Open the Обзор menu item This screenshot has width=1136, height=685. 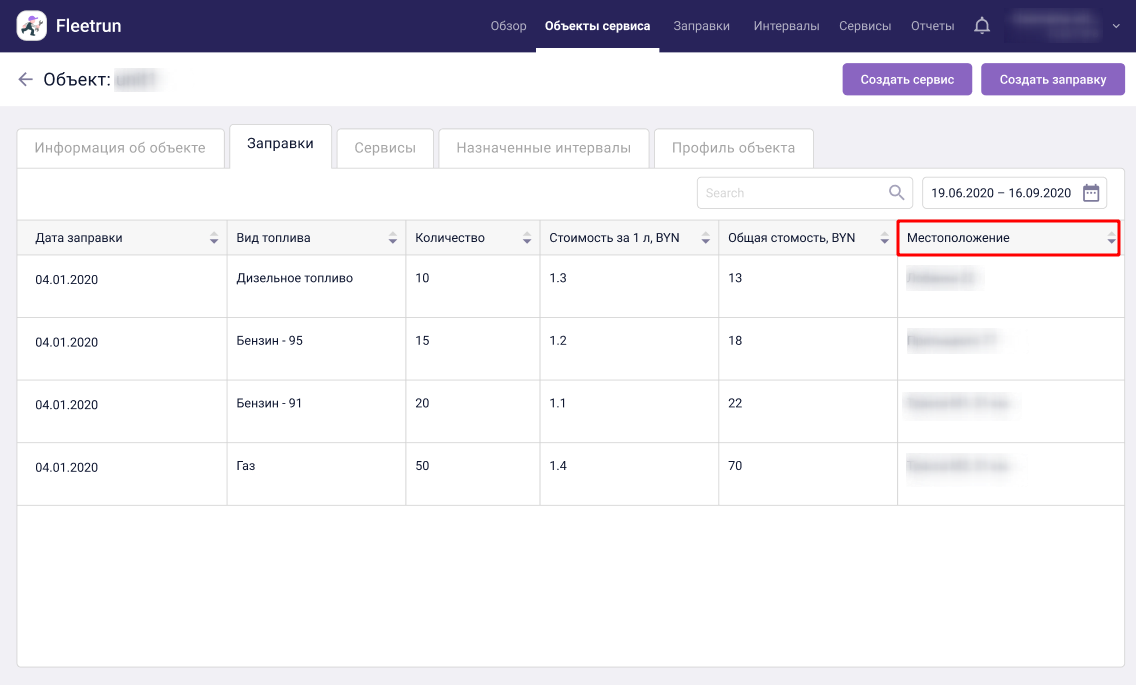pyautogui.click(x=508, y=26)
